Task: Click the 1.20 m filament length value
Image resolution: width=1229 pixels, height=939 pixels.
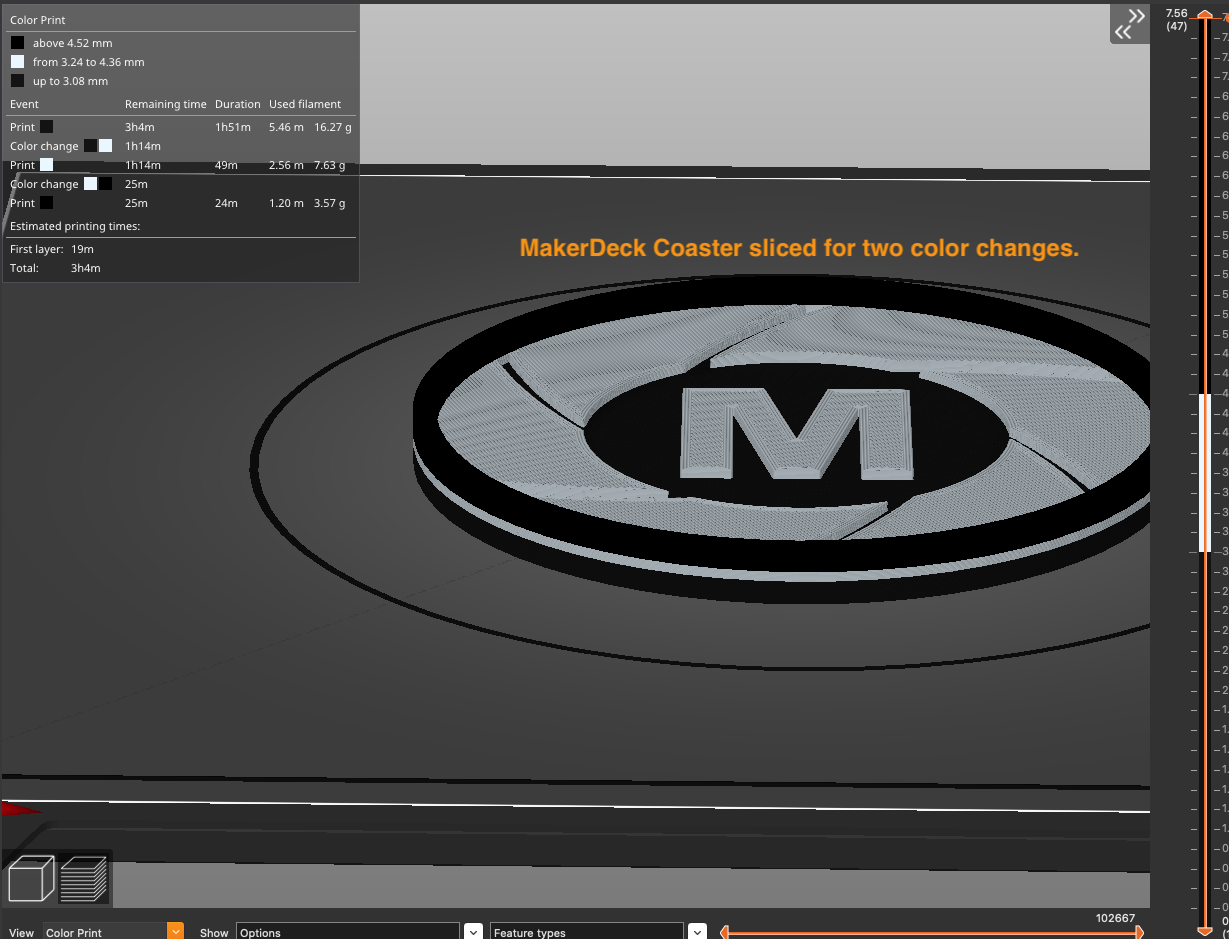Action: [x=287, y=203]
